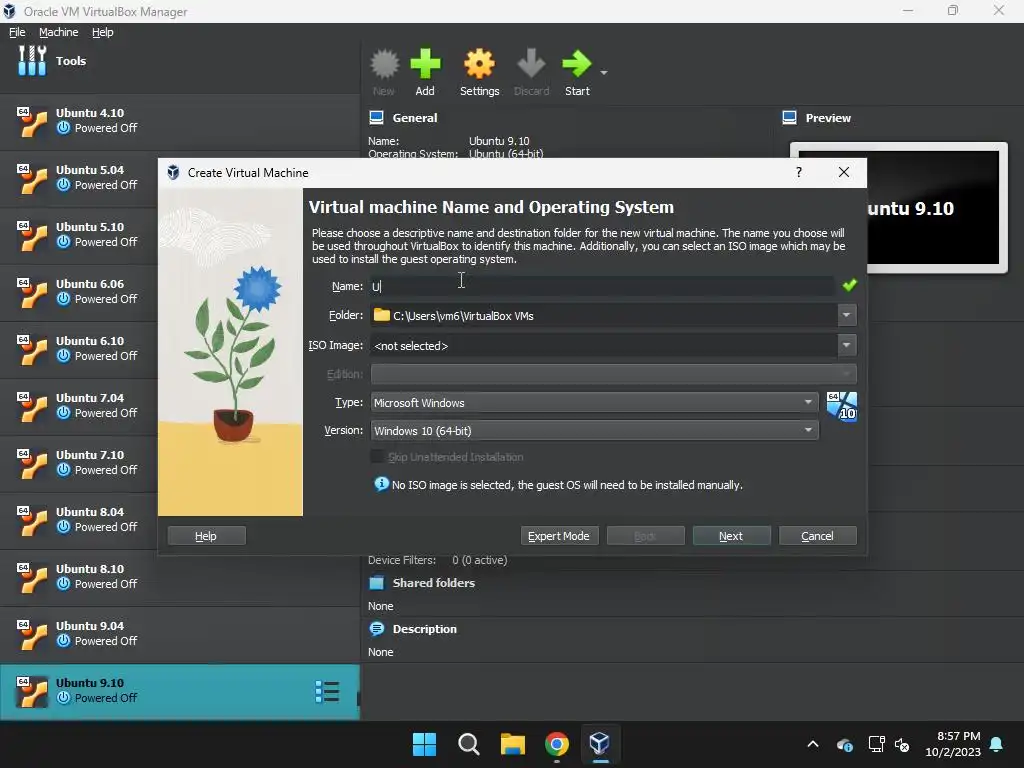Click the Preview section header
The height and width of the screenshot is (768, 1024).
(827, 118)
